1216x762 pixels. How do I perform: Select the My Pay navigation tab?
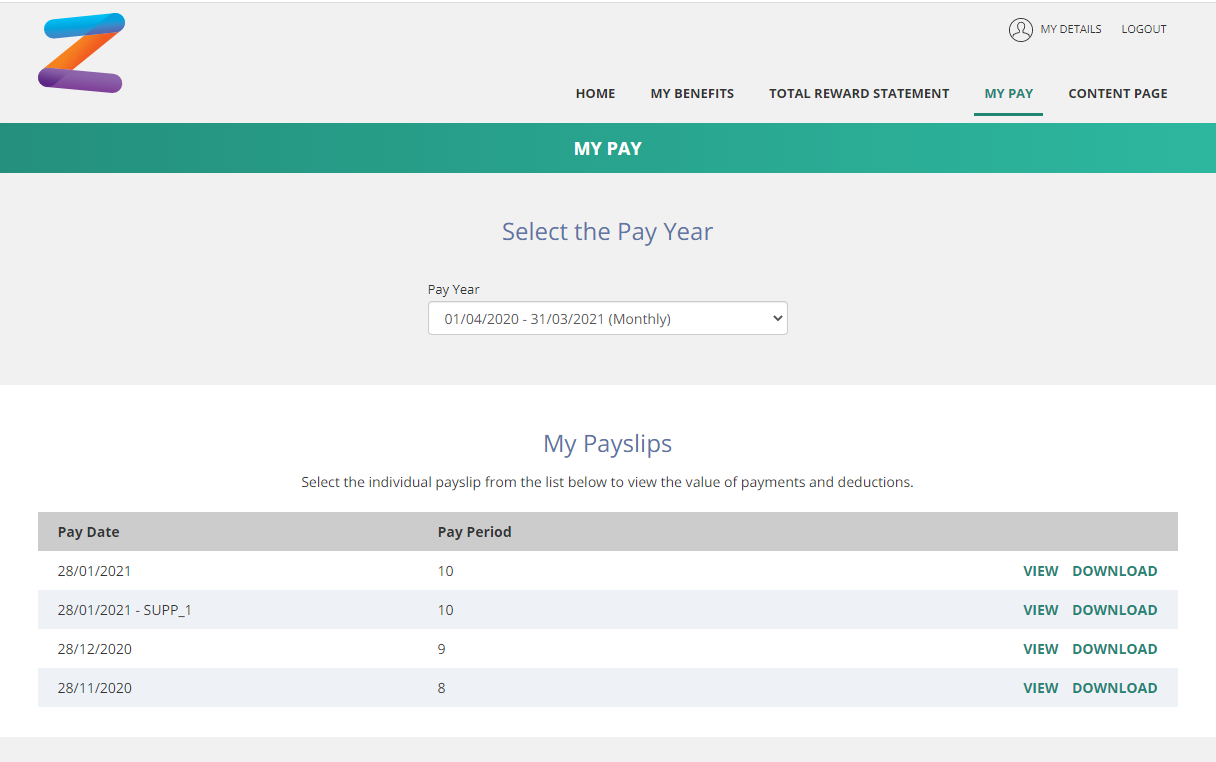1008,93
